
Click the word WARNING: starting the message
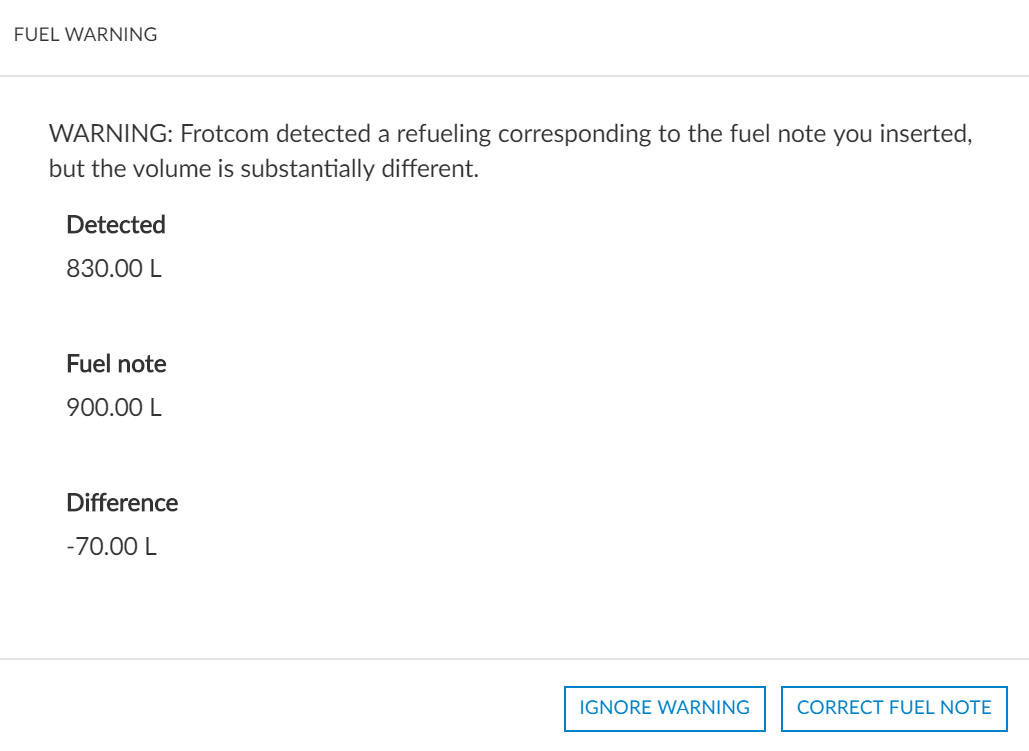point(110,135)
